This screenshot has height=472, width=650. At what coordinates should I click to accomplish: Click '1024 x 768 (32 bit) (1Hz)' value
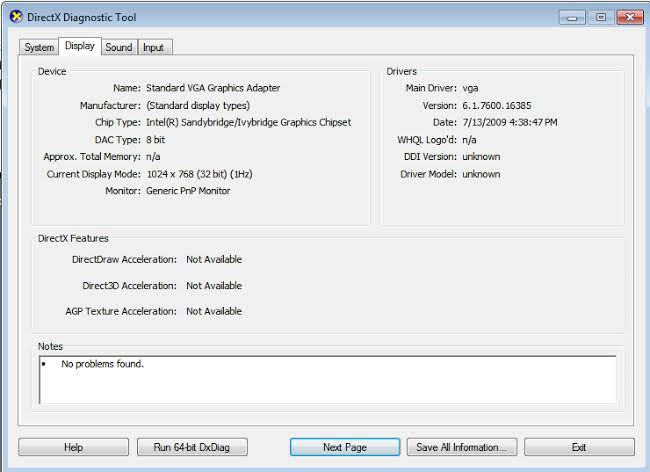tap(199, 174)
